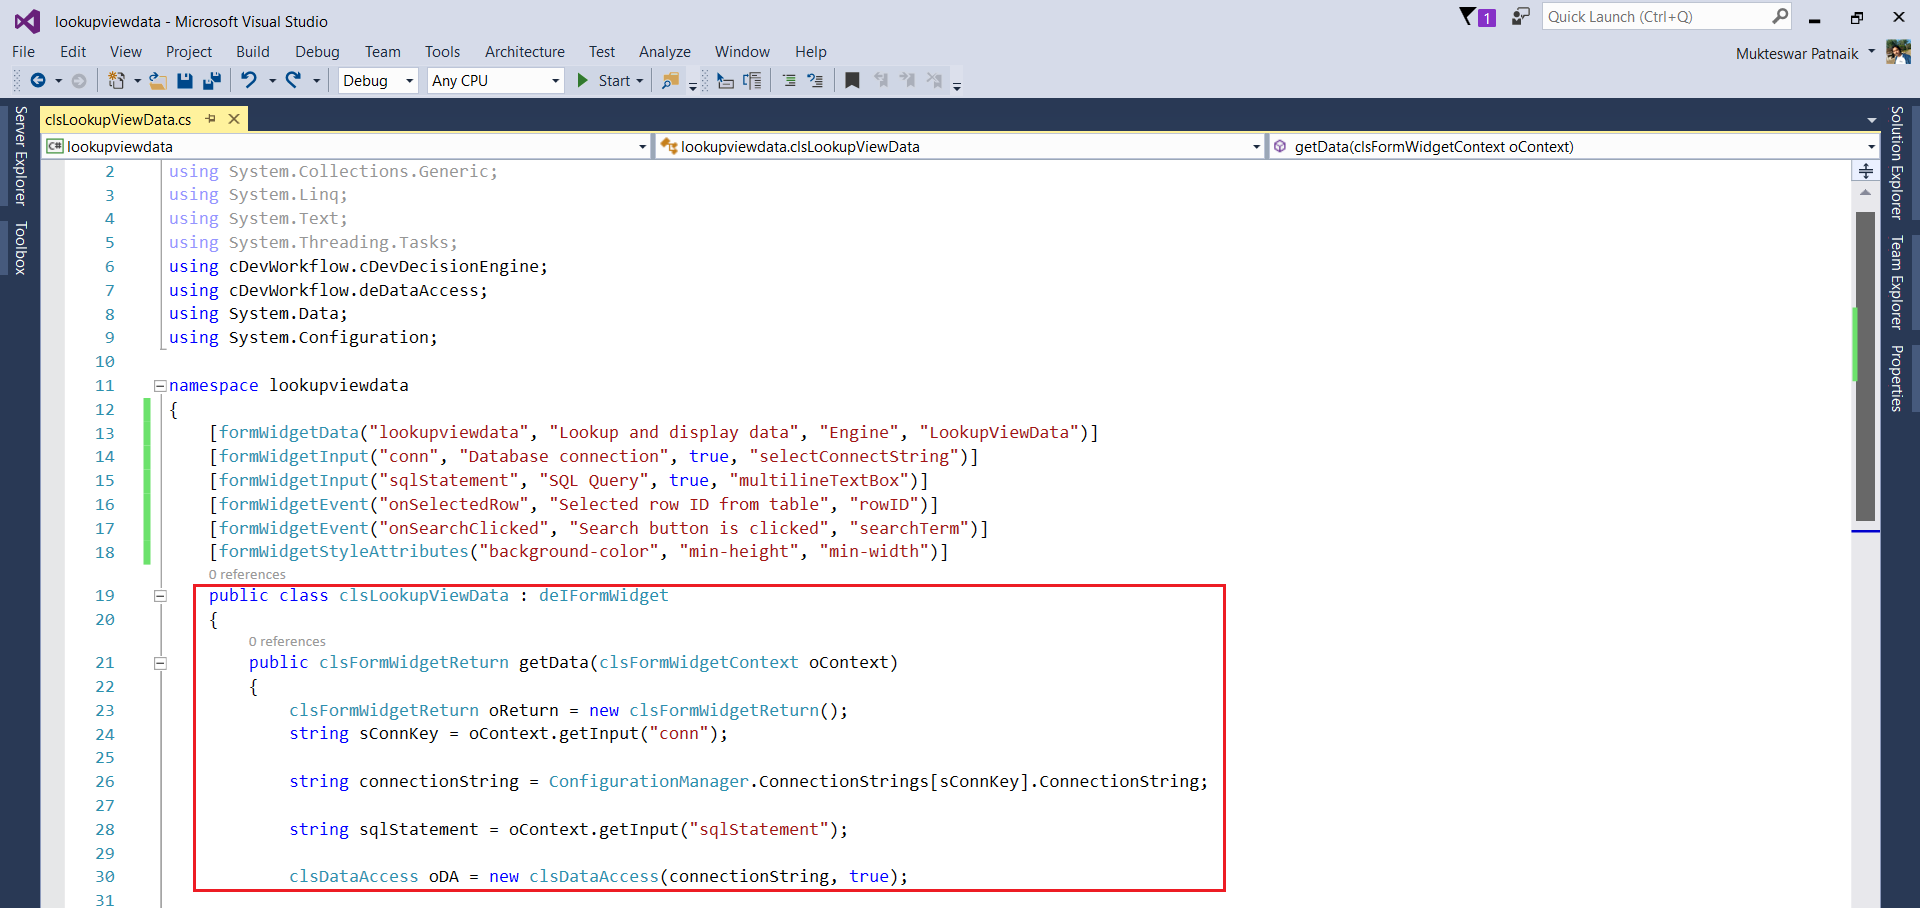This screenshot has height=908, width=1920.
Task: Open the Any CPU platform dropdown
Action: [x=553, y=80]
